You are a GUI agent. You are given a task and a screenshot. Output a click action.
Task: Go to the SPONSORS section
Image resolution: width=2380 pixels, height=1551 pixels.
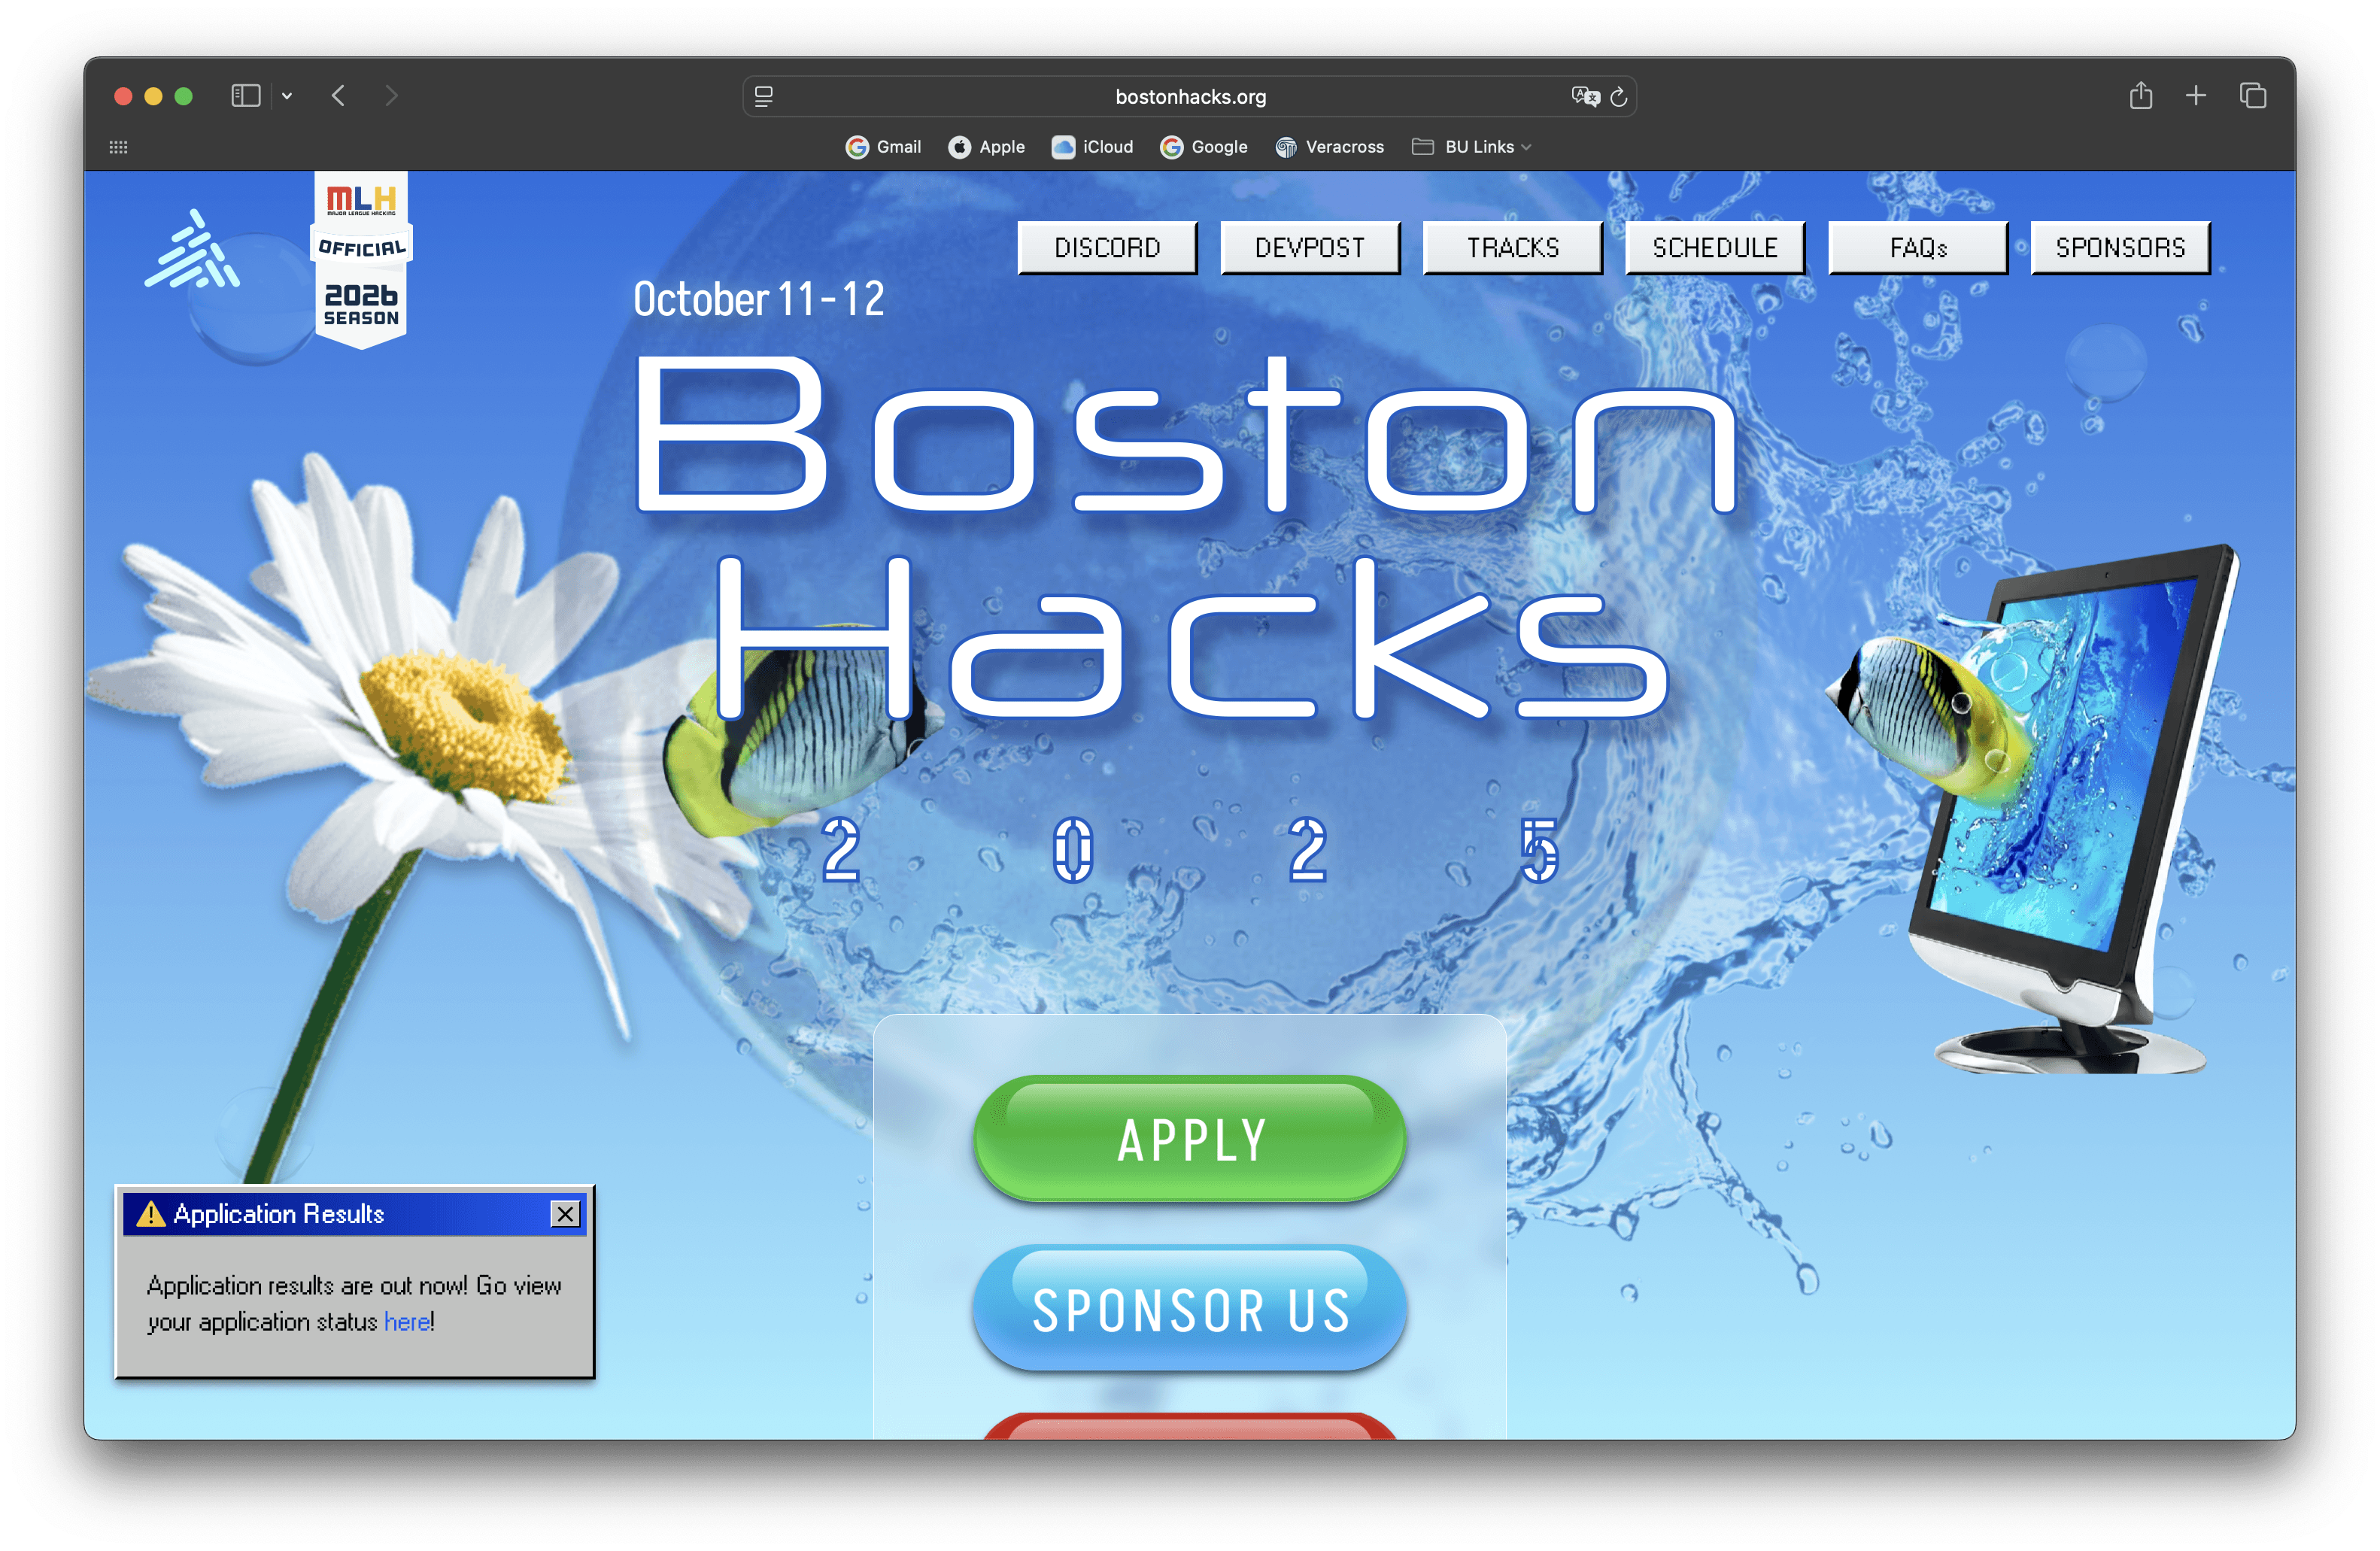(2120, 248)
